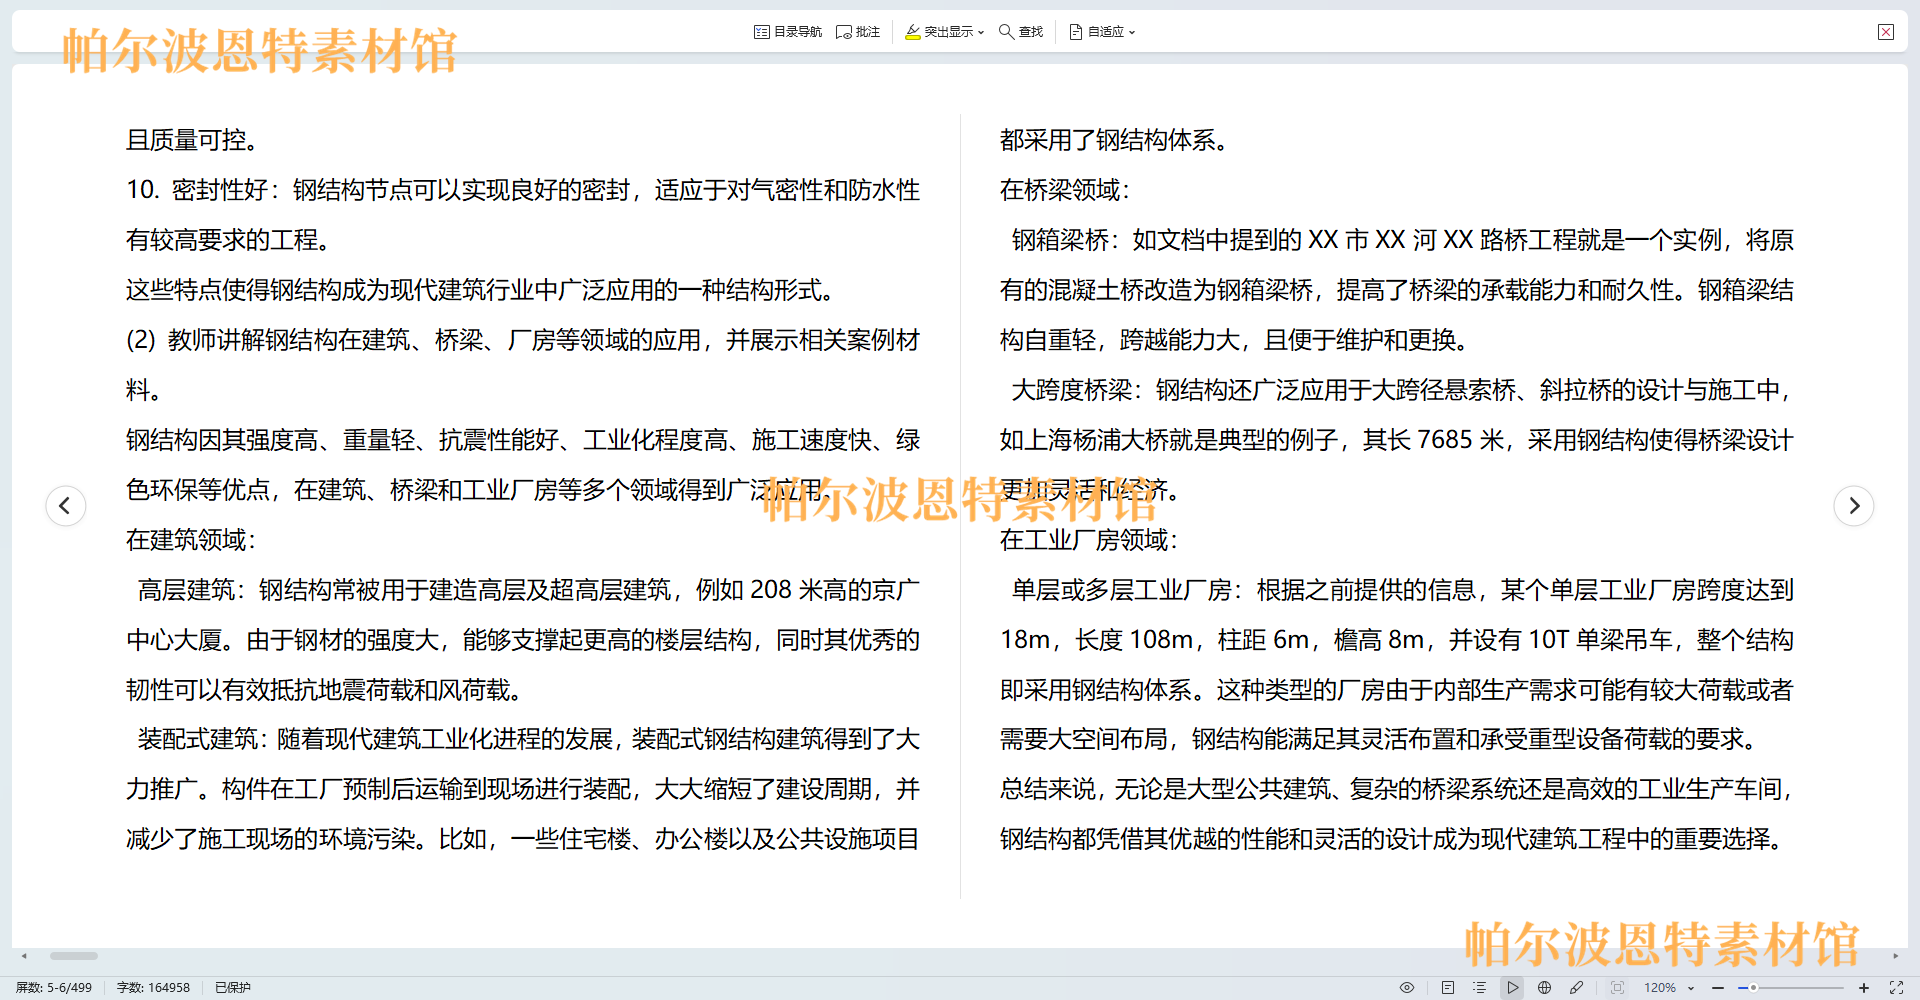
Task: Toggle eye protection mode icon
Action: 1407,987
